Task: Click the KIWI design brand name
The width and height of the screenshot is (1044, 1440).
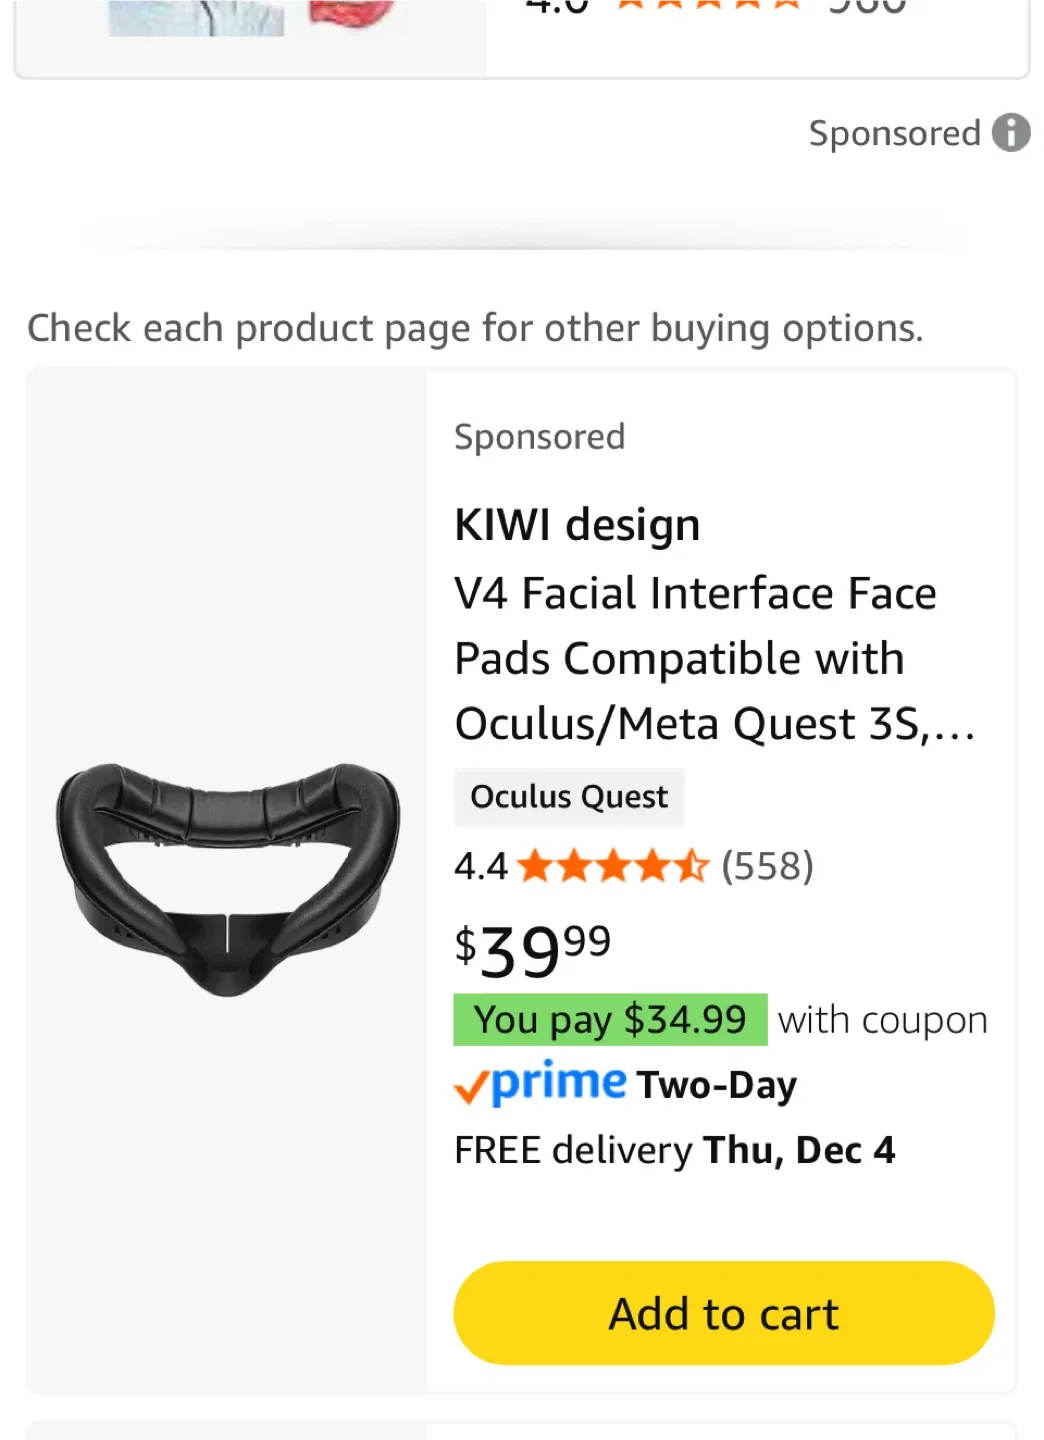Action: (x=576, y=523)
